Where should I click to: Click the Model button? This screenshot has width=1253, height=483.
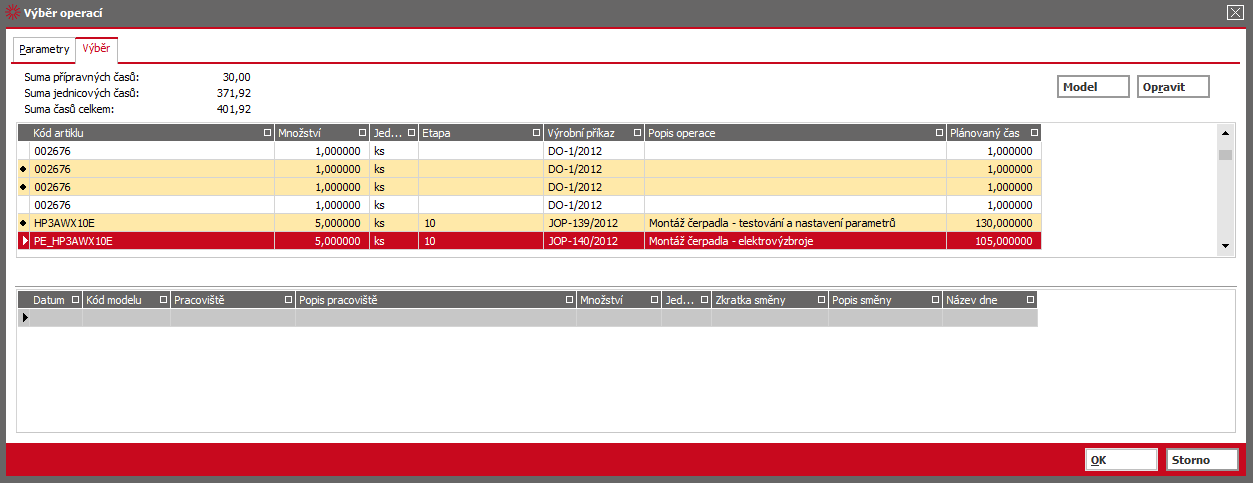(1093, 87)
